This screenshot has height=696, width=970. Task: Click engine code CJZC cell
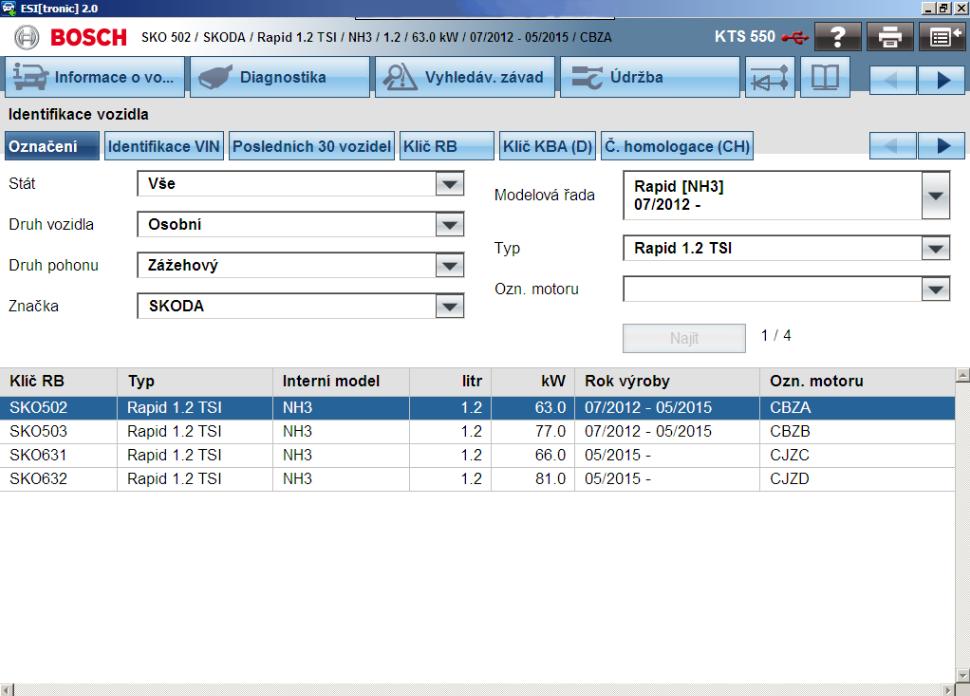[x=857, y=455]
